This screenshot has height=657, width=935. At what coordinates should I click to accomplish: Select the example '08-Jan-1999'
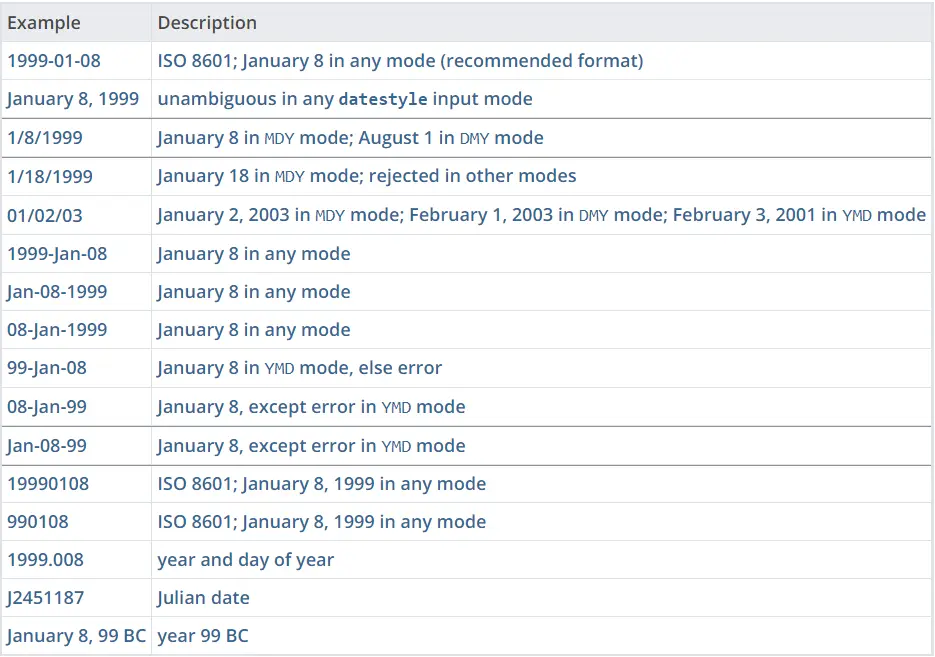[x=57, y=330]
